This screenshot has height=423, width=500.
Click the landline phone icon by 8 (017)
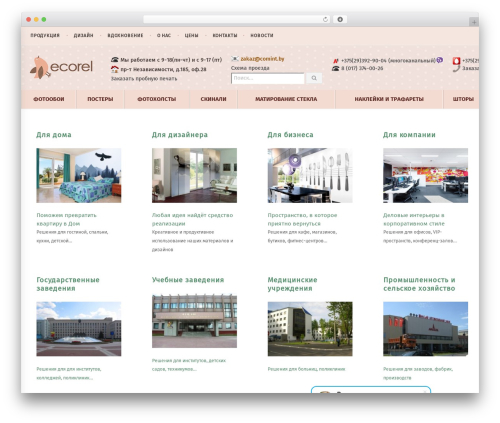pos(335,68)
